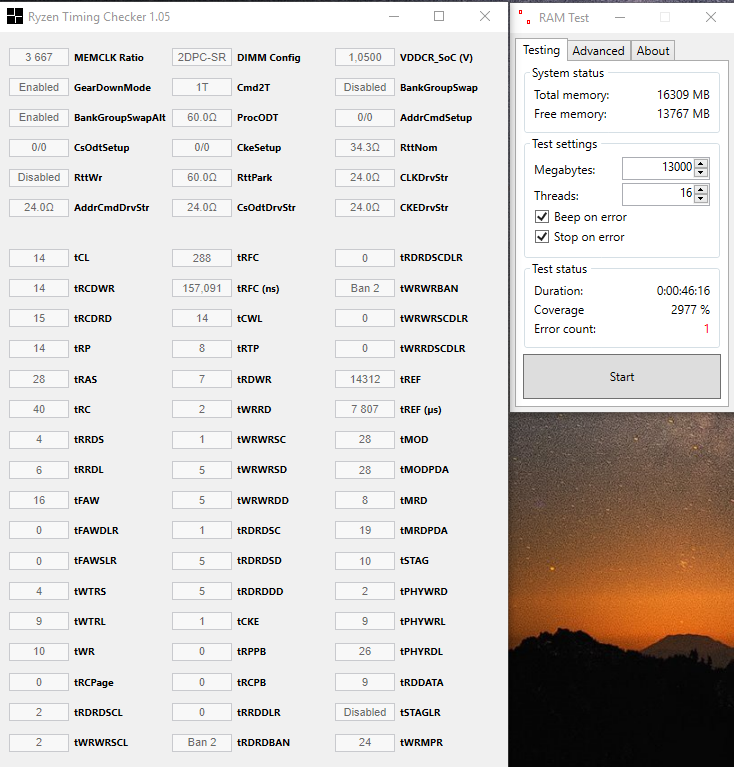
Task: Click the tRDWR value 7
Action: [x=202, y=379]
